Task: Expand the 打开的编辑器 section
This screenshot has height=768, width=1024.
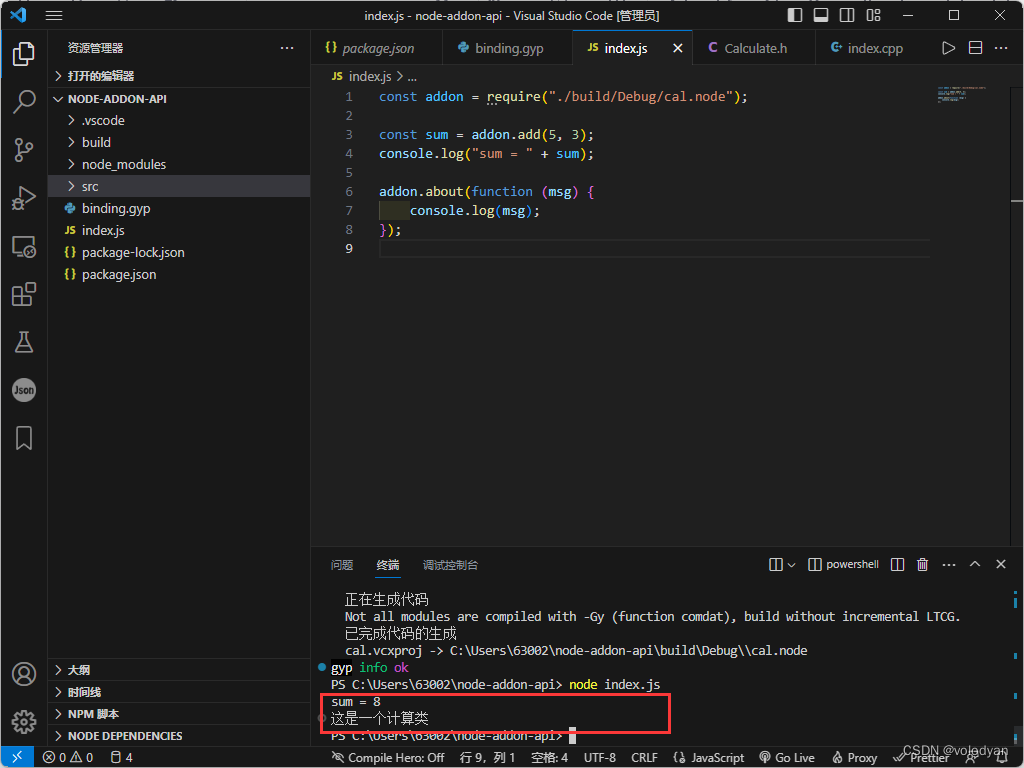Action: coord(179,76)
